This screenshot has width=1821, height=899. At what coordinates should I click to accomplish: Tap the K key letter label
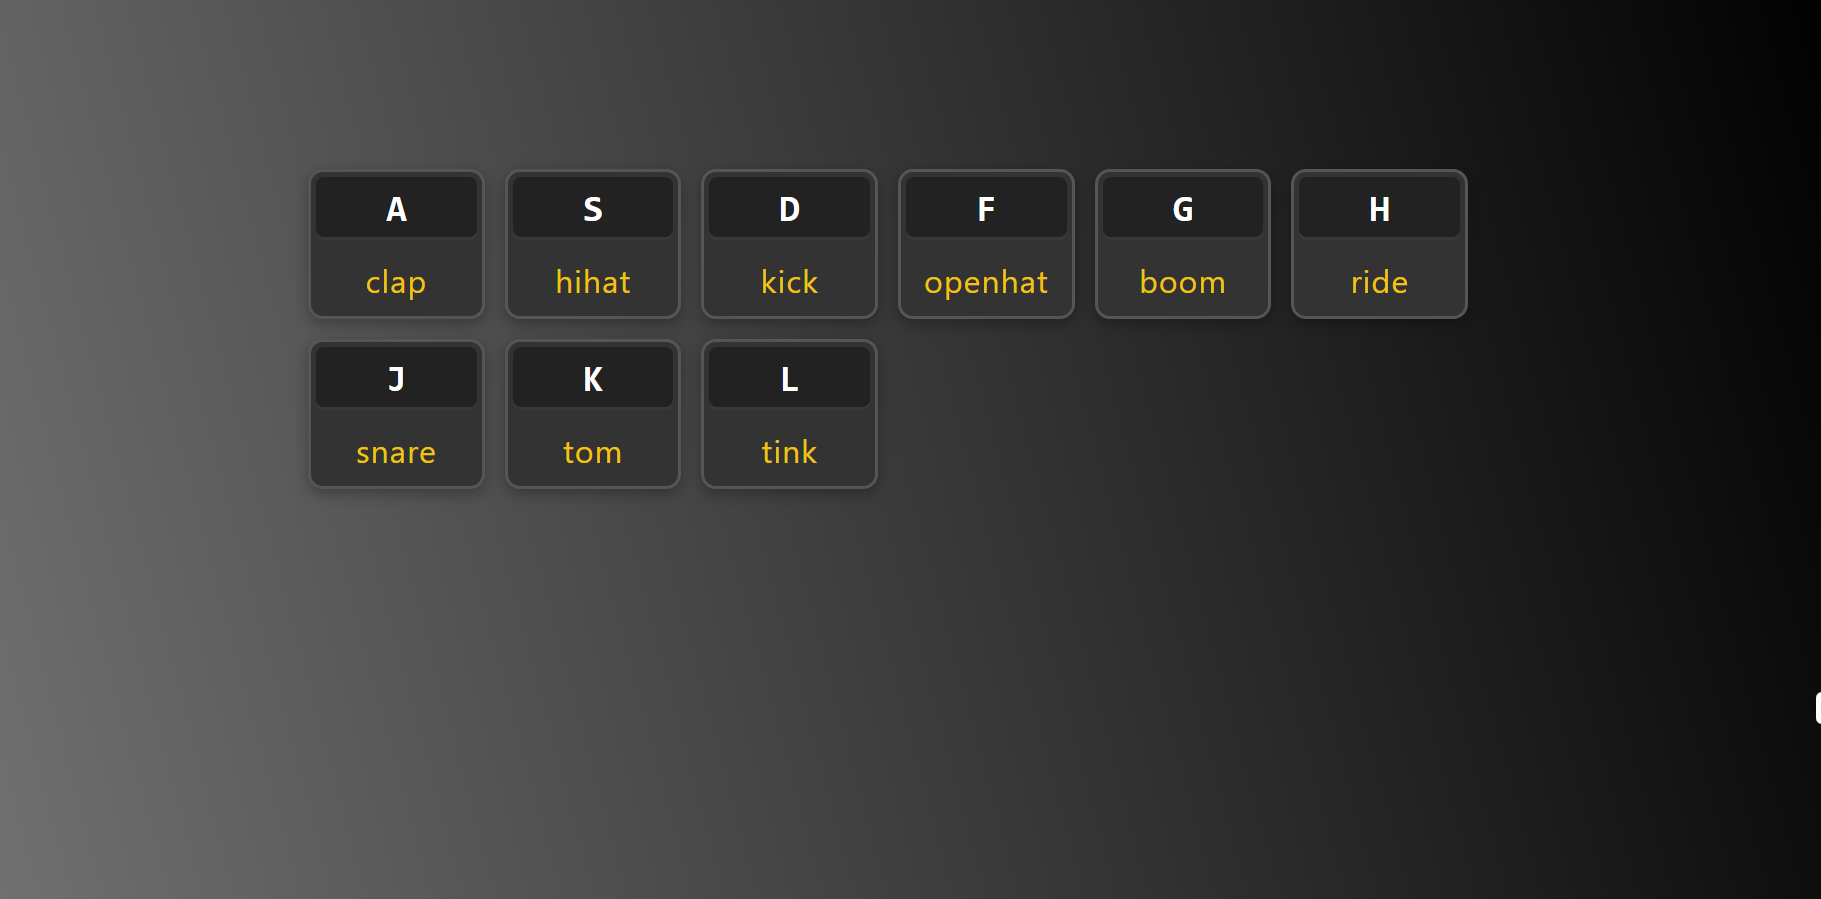click(x=593, y=379)
